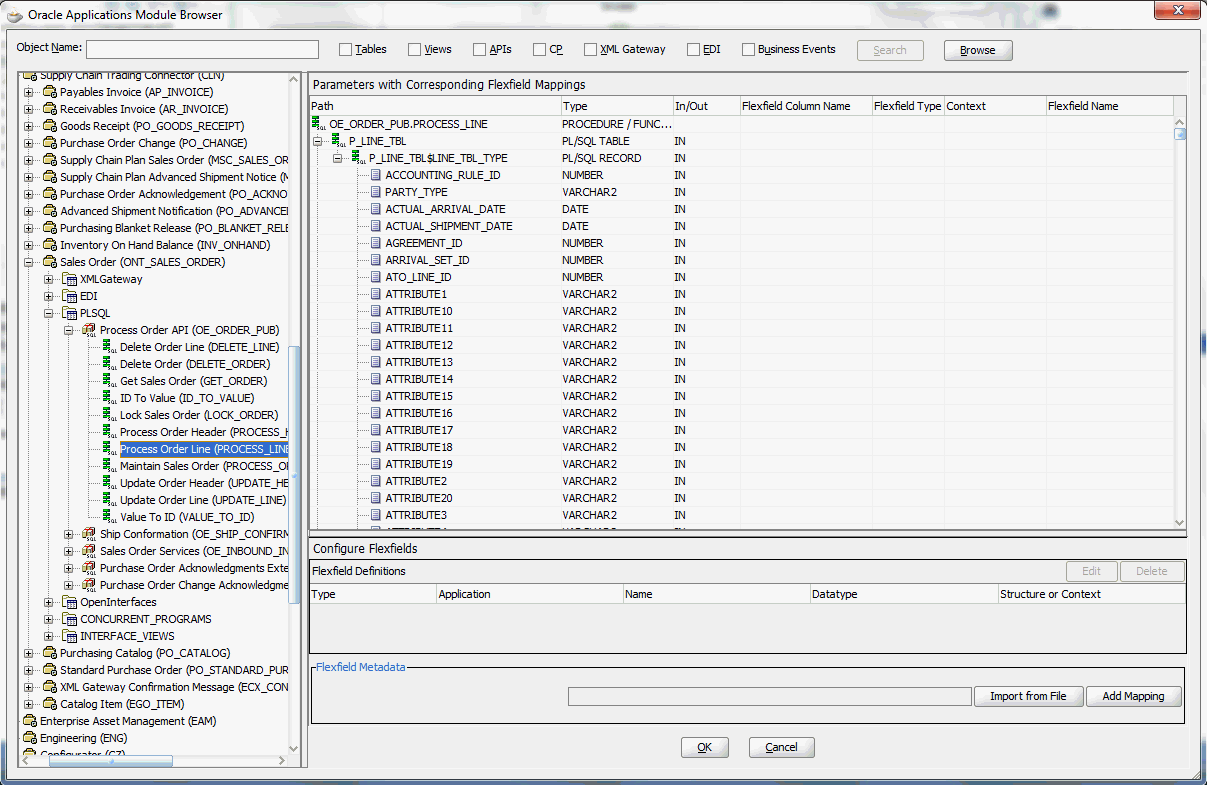Image resolution: width=1207 pixels, height=785 pixels.
Task: Click the Get Sales Order procedure icon
Action: click(x=110, y=381)
